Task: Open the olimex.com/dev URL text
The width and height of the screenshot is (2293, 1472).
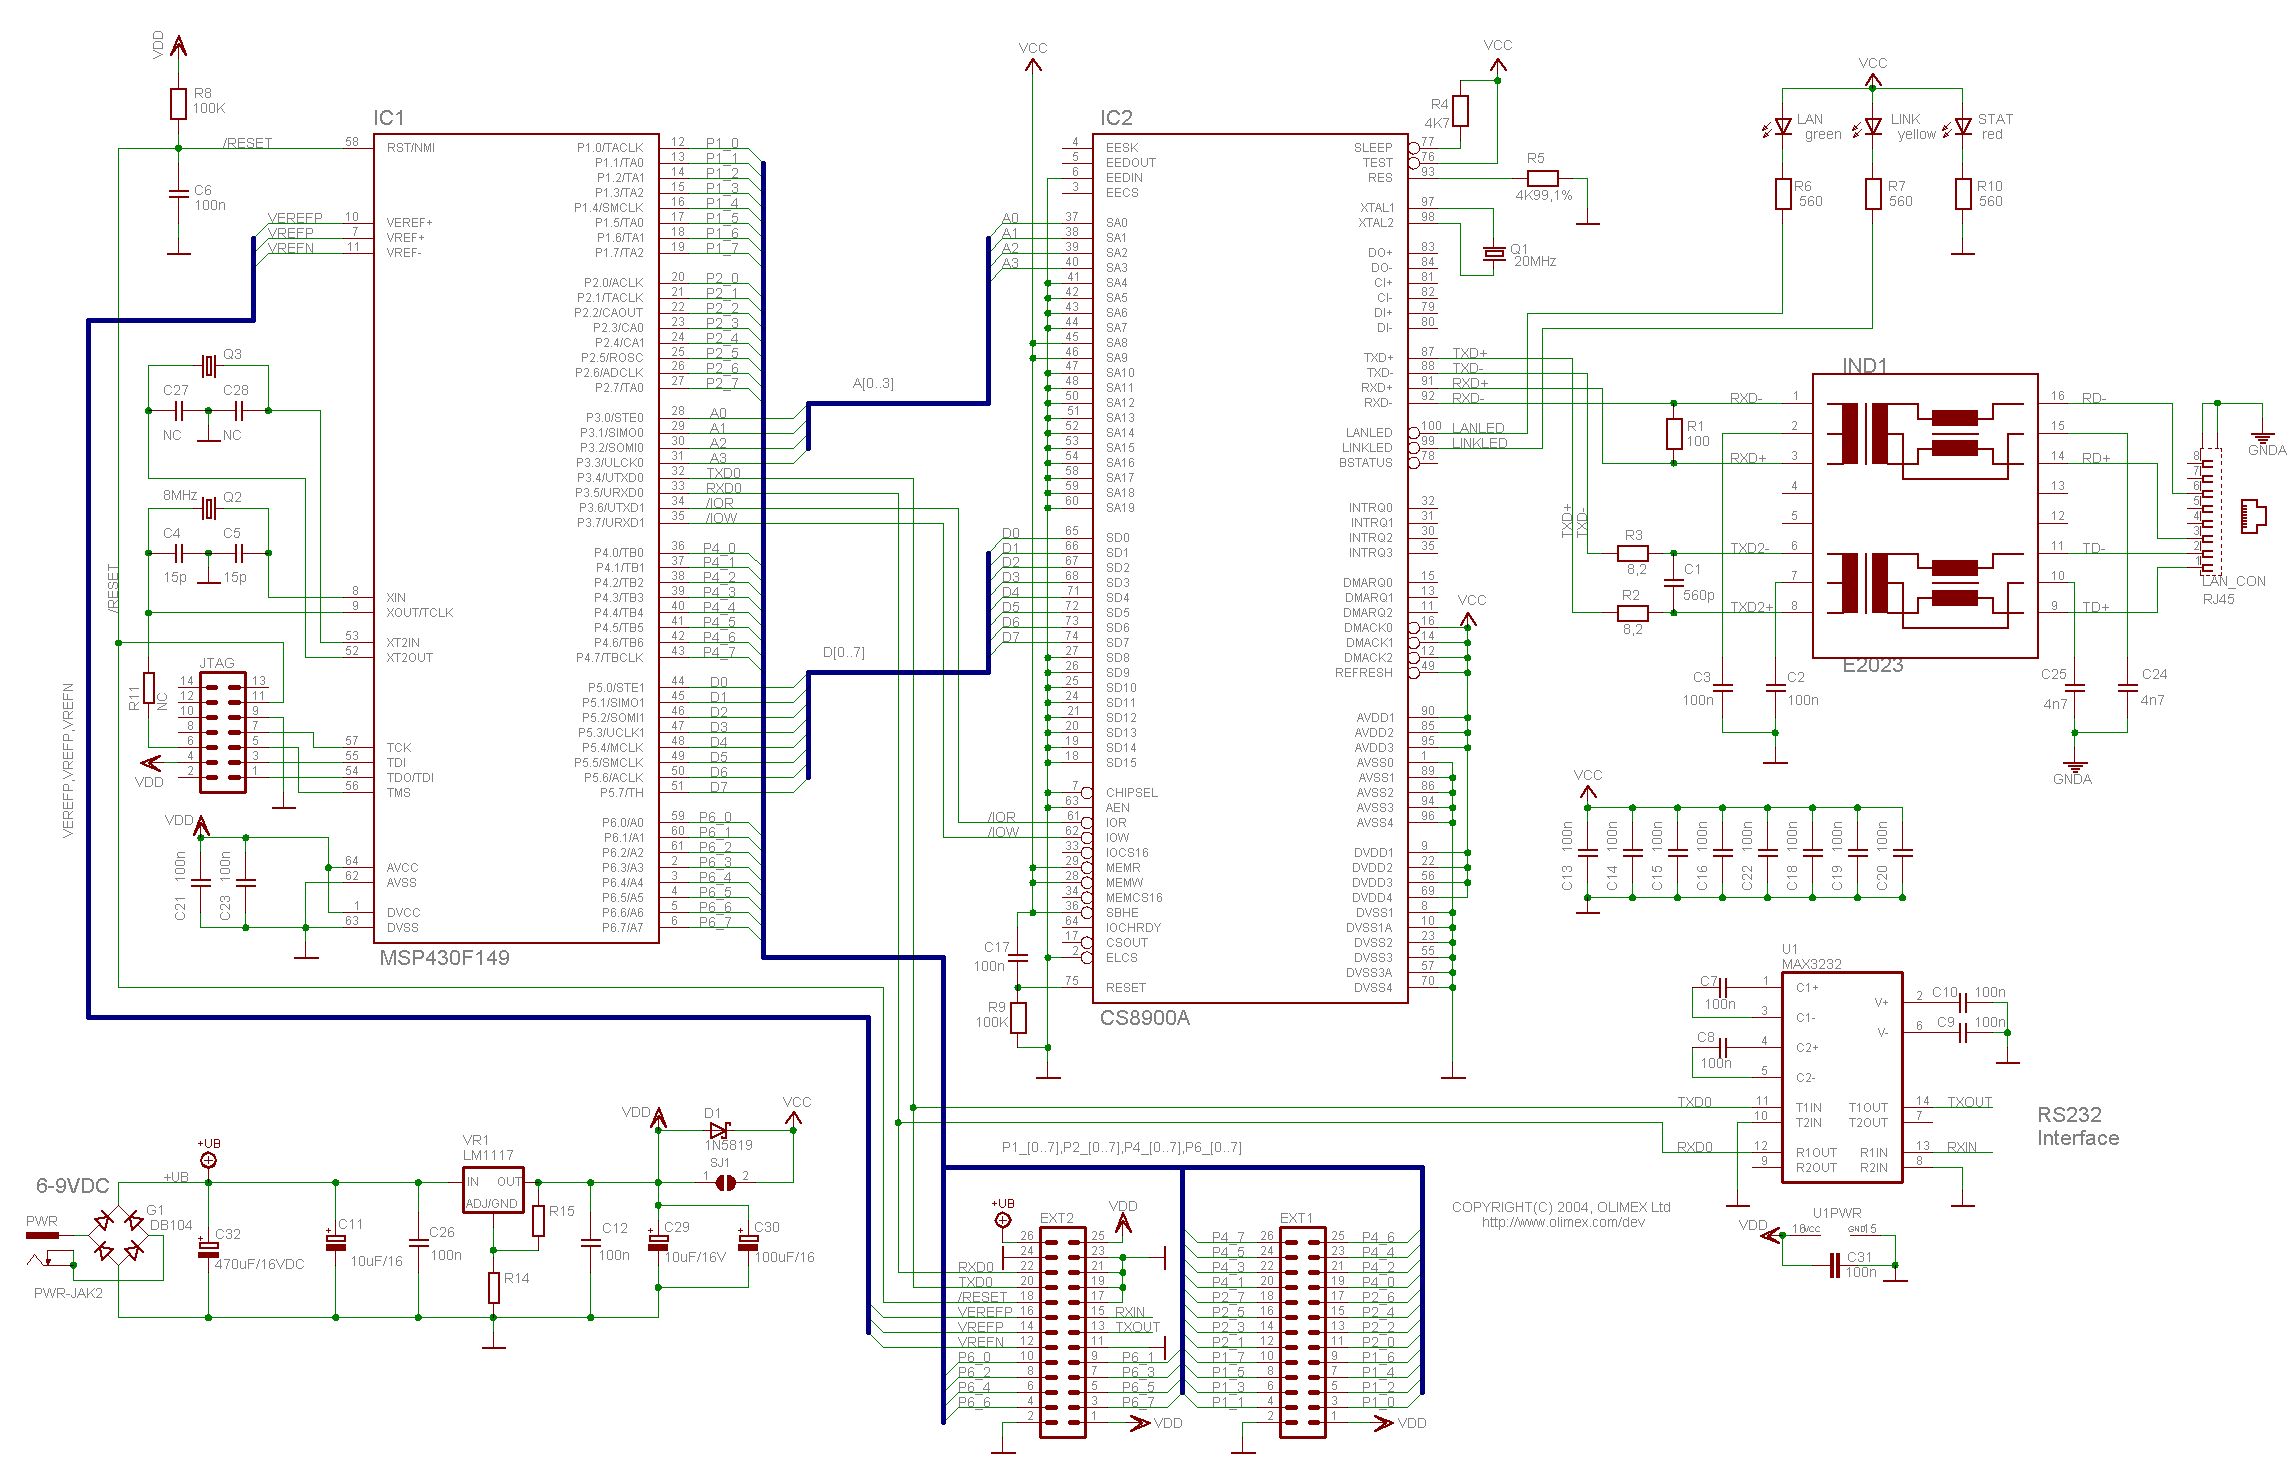Action: tap(1562, 1222)
